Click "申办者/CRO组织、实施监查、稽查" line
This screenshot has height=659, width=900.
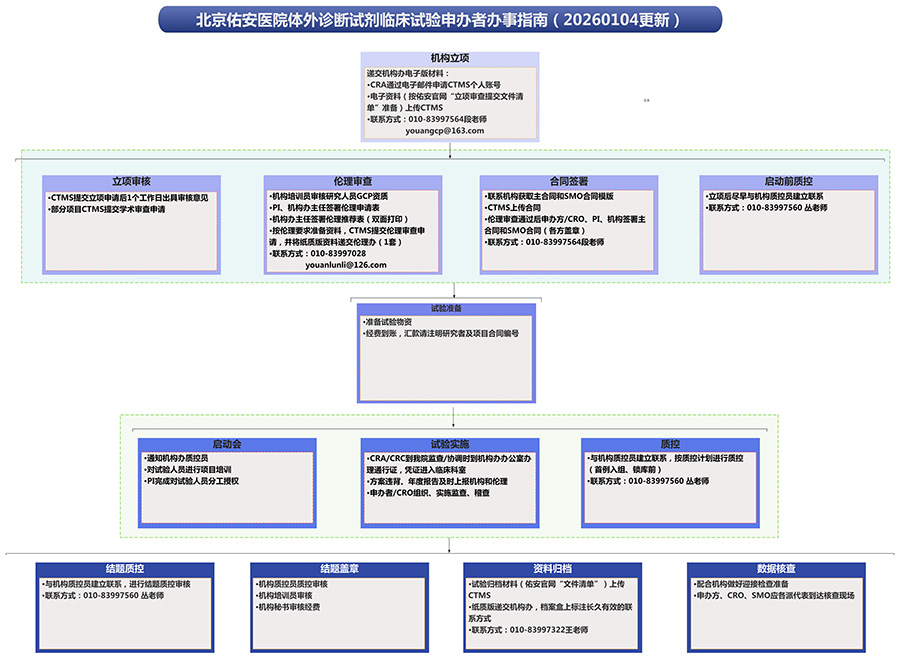point(428,493)
